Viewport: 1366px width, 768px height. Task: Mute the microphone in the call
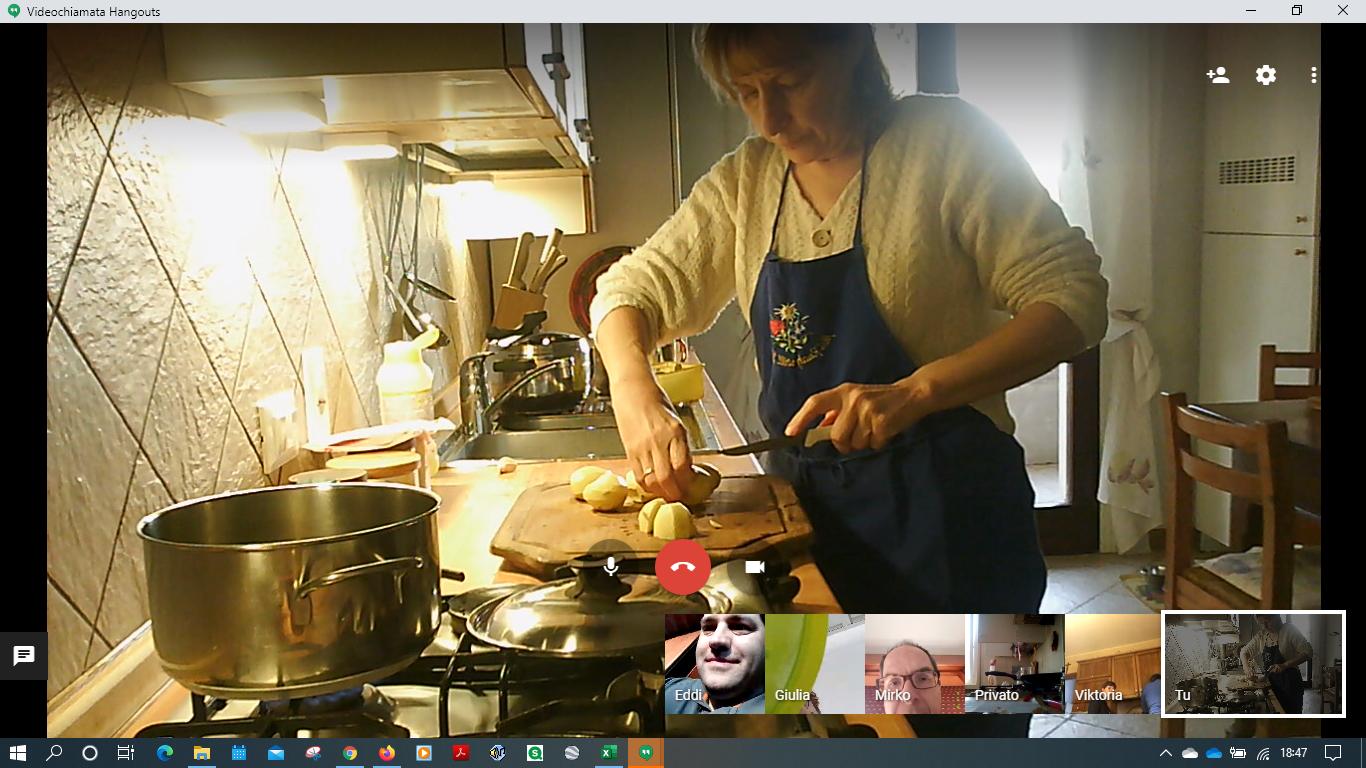[x=611, y=567]
